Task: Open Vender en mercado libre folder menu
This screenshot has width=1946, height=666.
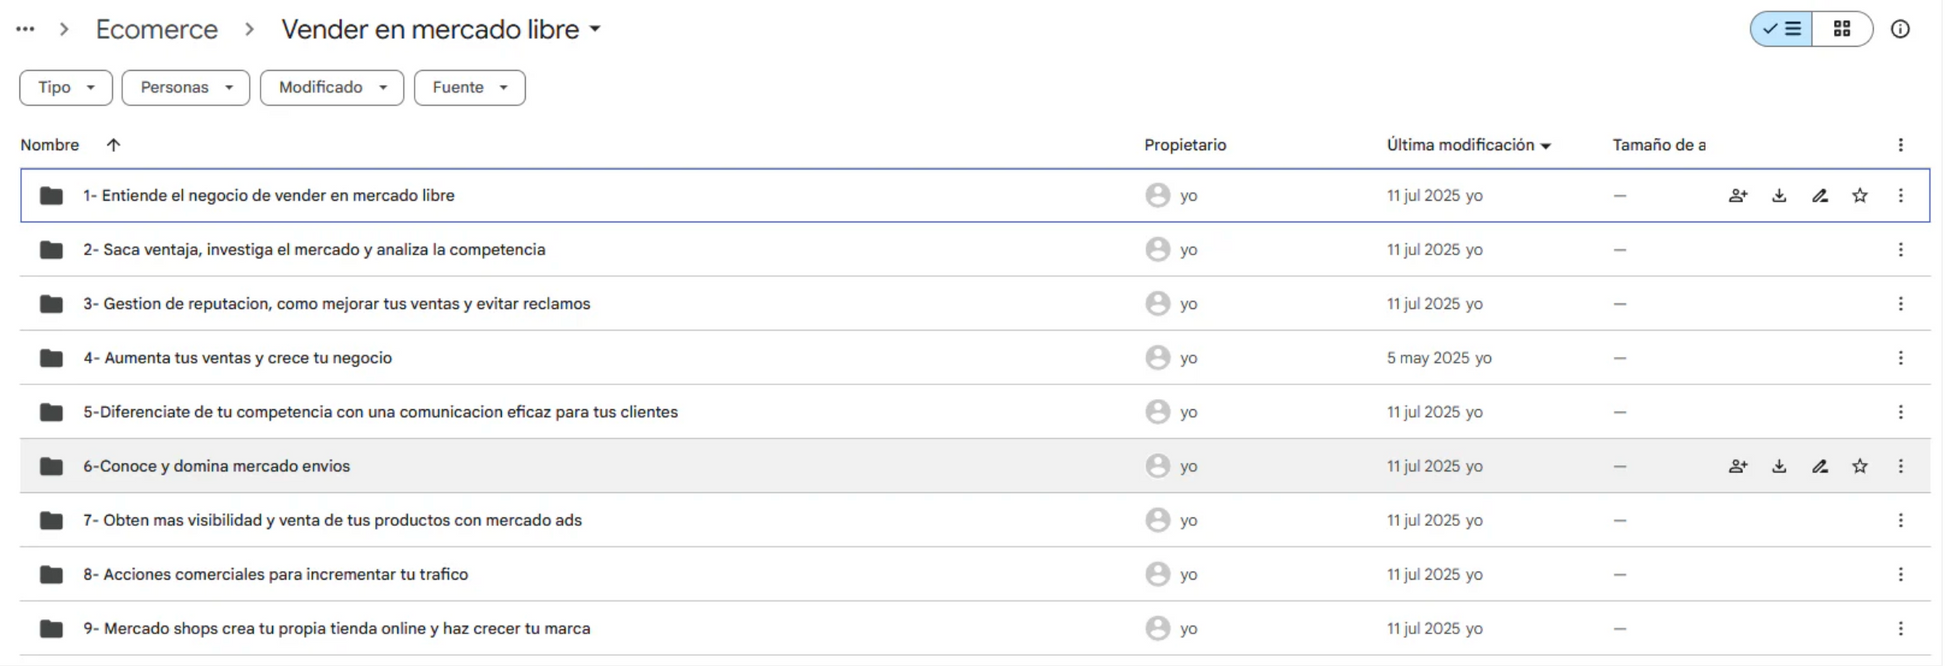Action: tap(441, 29)
